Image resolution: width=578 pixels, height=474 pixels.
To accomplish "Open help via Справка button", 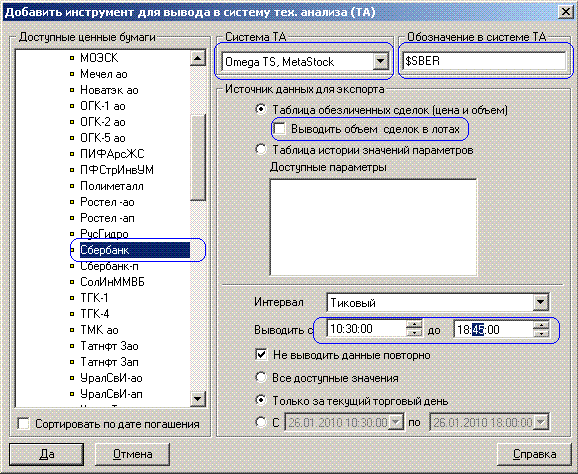I will [x=534, y=454].
